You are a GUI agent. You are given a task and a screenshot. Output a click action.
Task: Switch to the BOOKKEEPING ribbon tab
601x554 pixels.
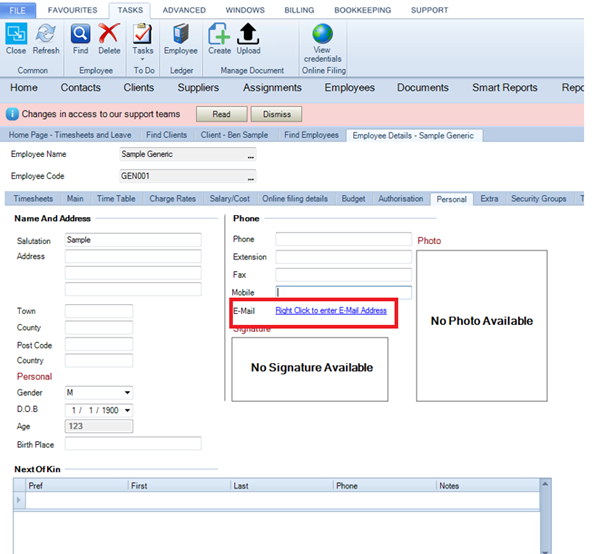pyautogui.click(x=363, y=10)
